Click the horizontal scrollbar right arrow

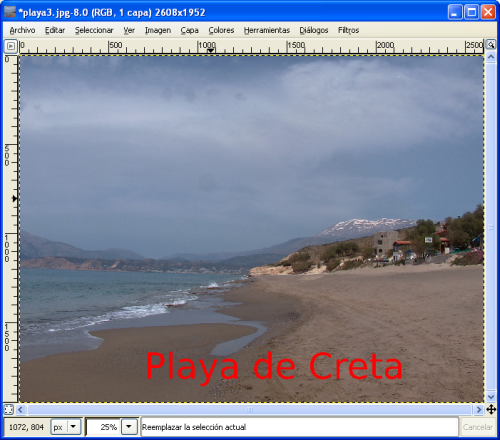[x=479, y=409]
